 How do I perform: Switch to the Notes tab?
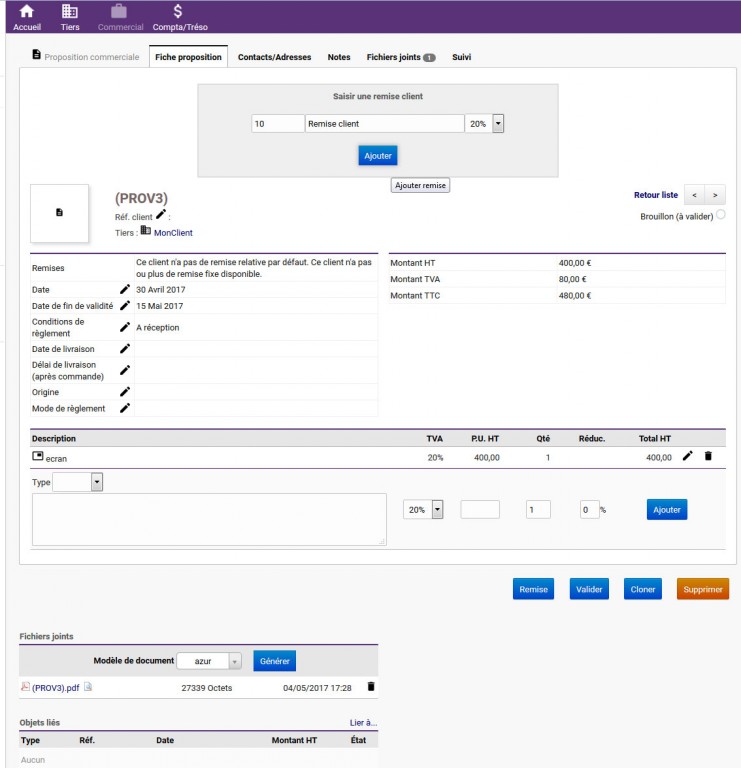[339, 57]
